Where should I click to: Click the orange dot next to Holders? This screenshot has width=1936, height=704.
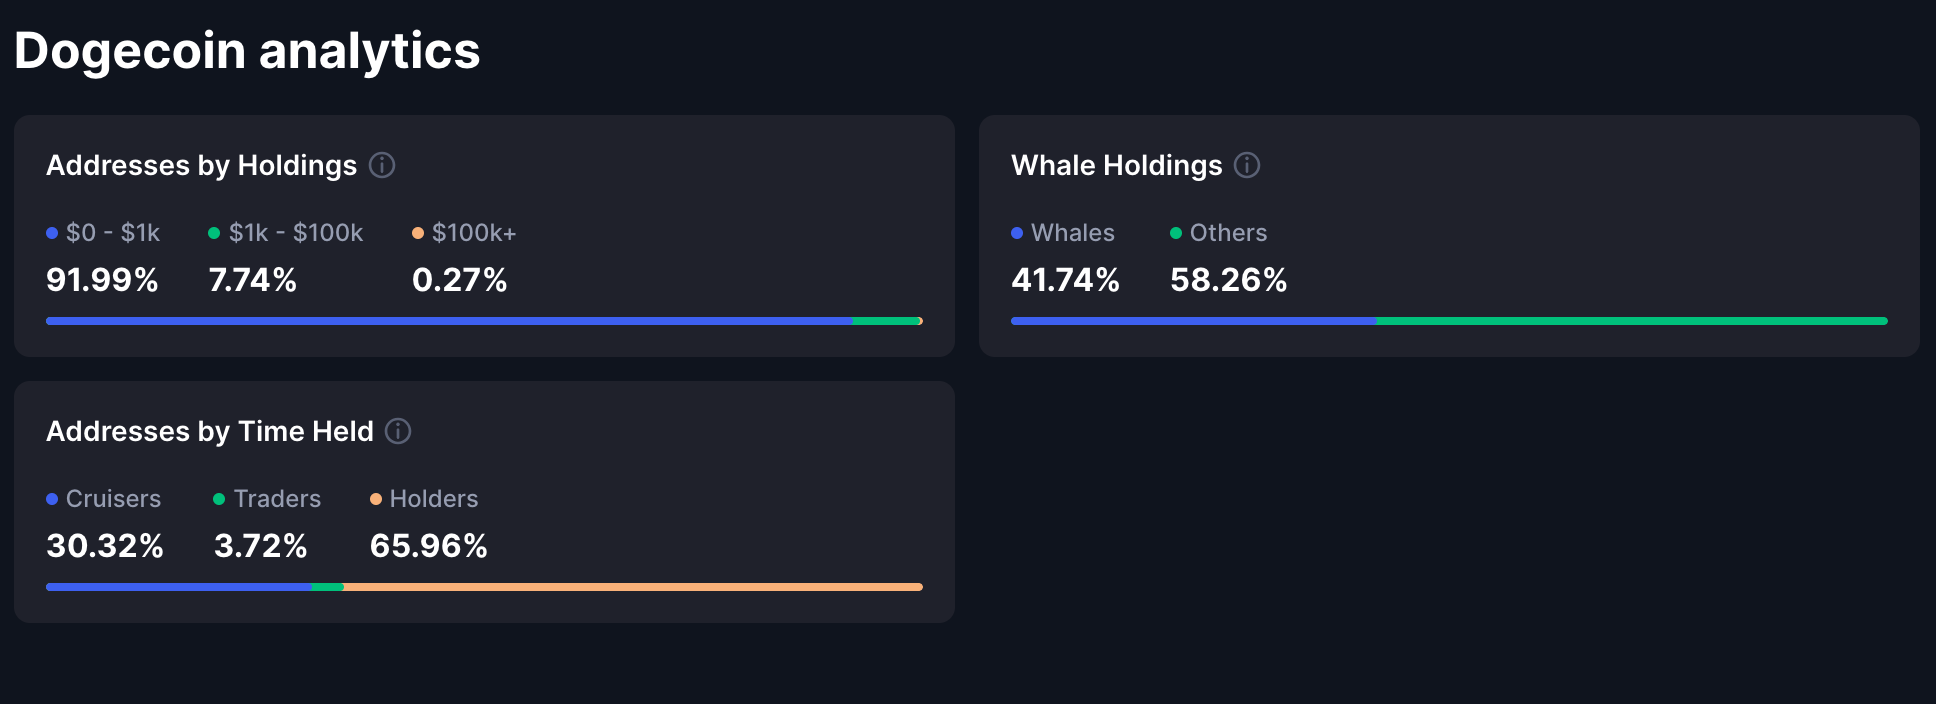pos(376,499)
